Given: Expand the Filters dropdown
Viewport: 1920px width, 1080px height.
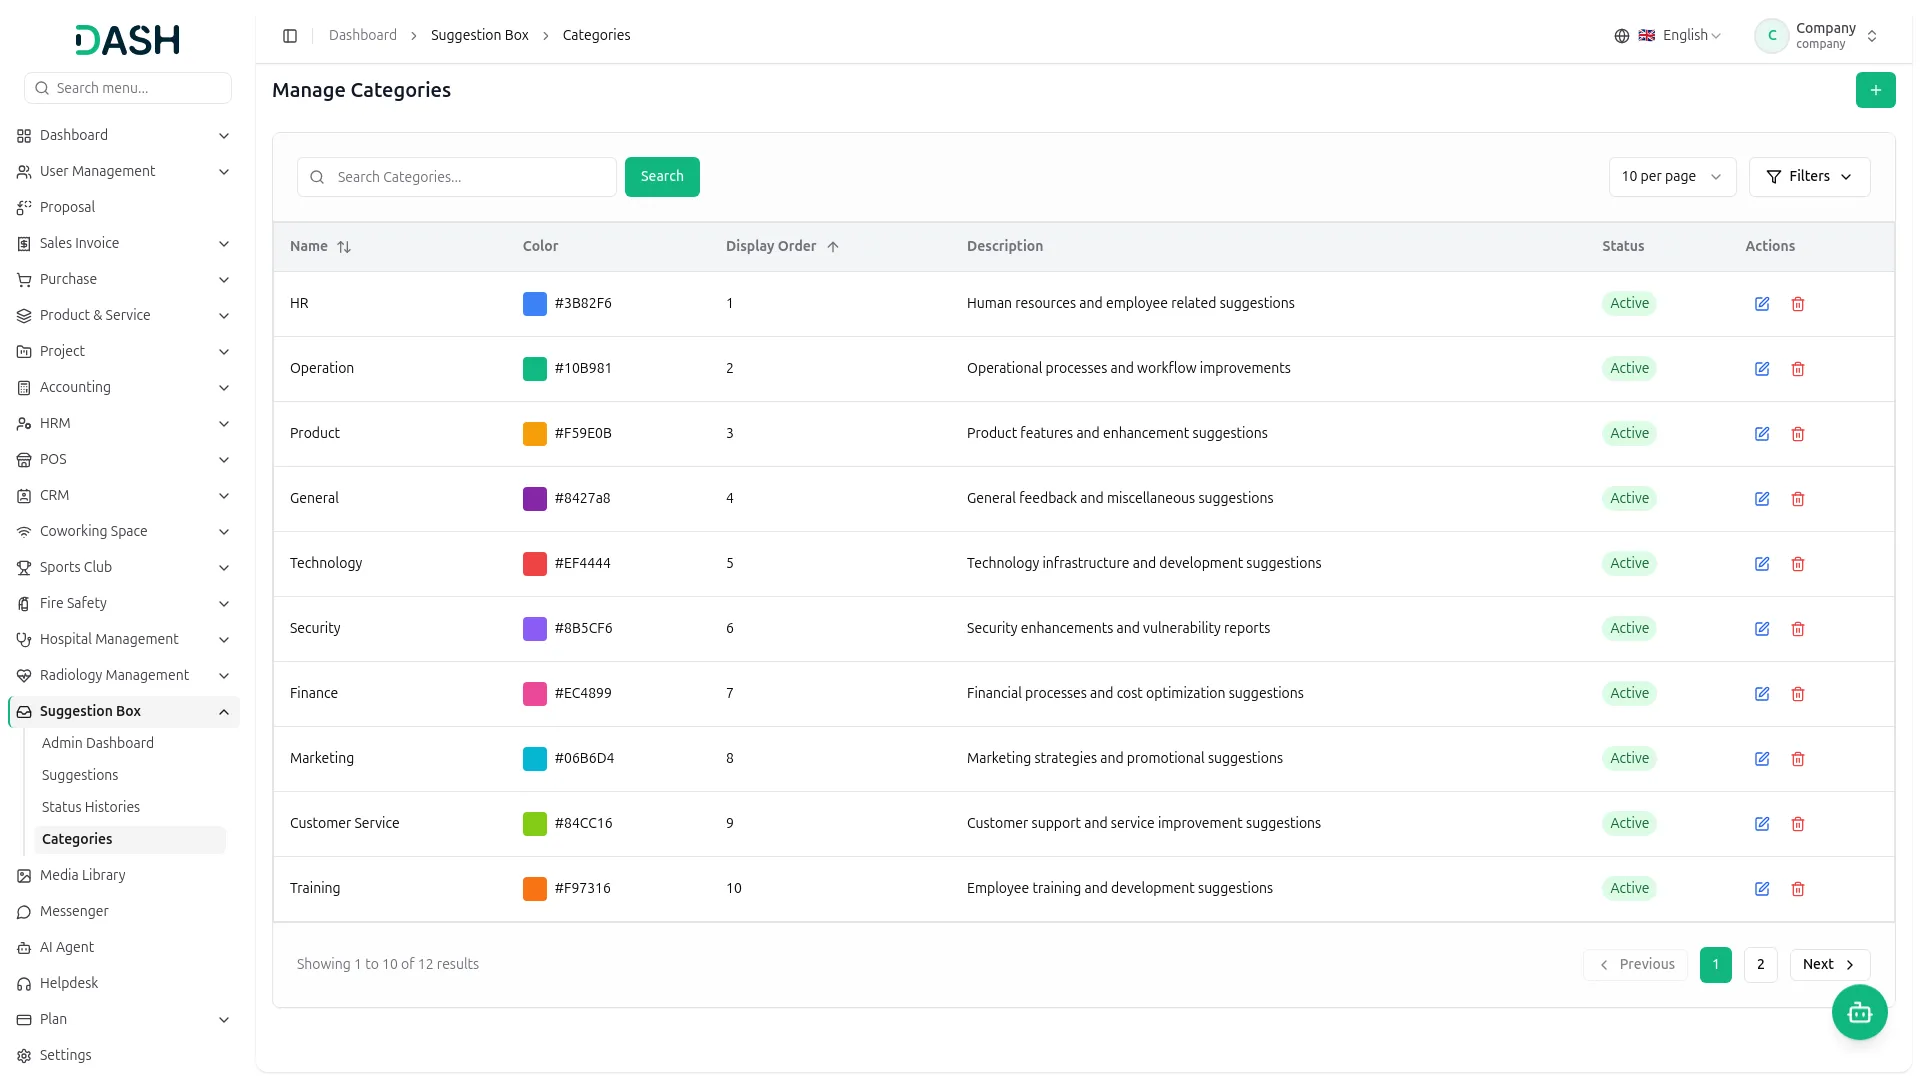Looking at the screenshot, I should click(x=1809, y=177).
